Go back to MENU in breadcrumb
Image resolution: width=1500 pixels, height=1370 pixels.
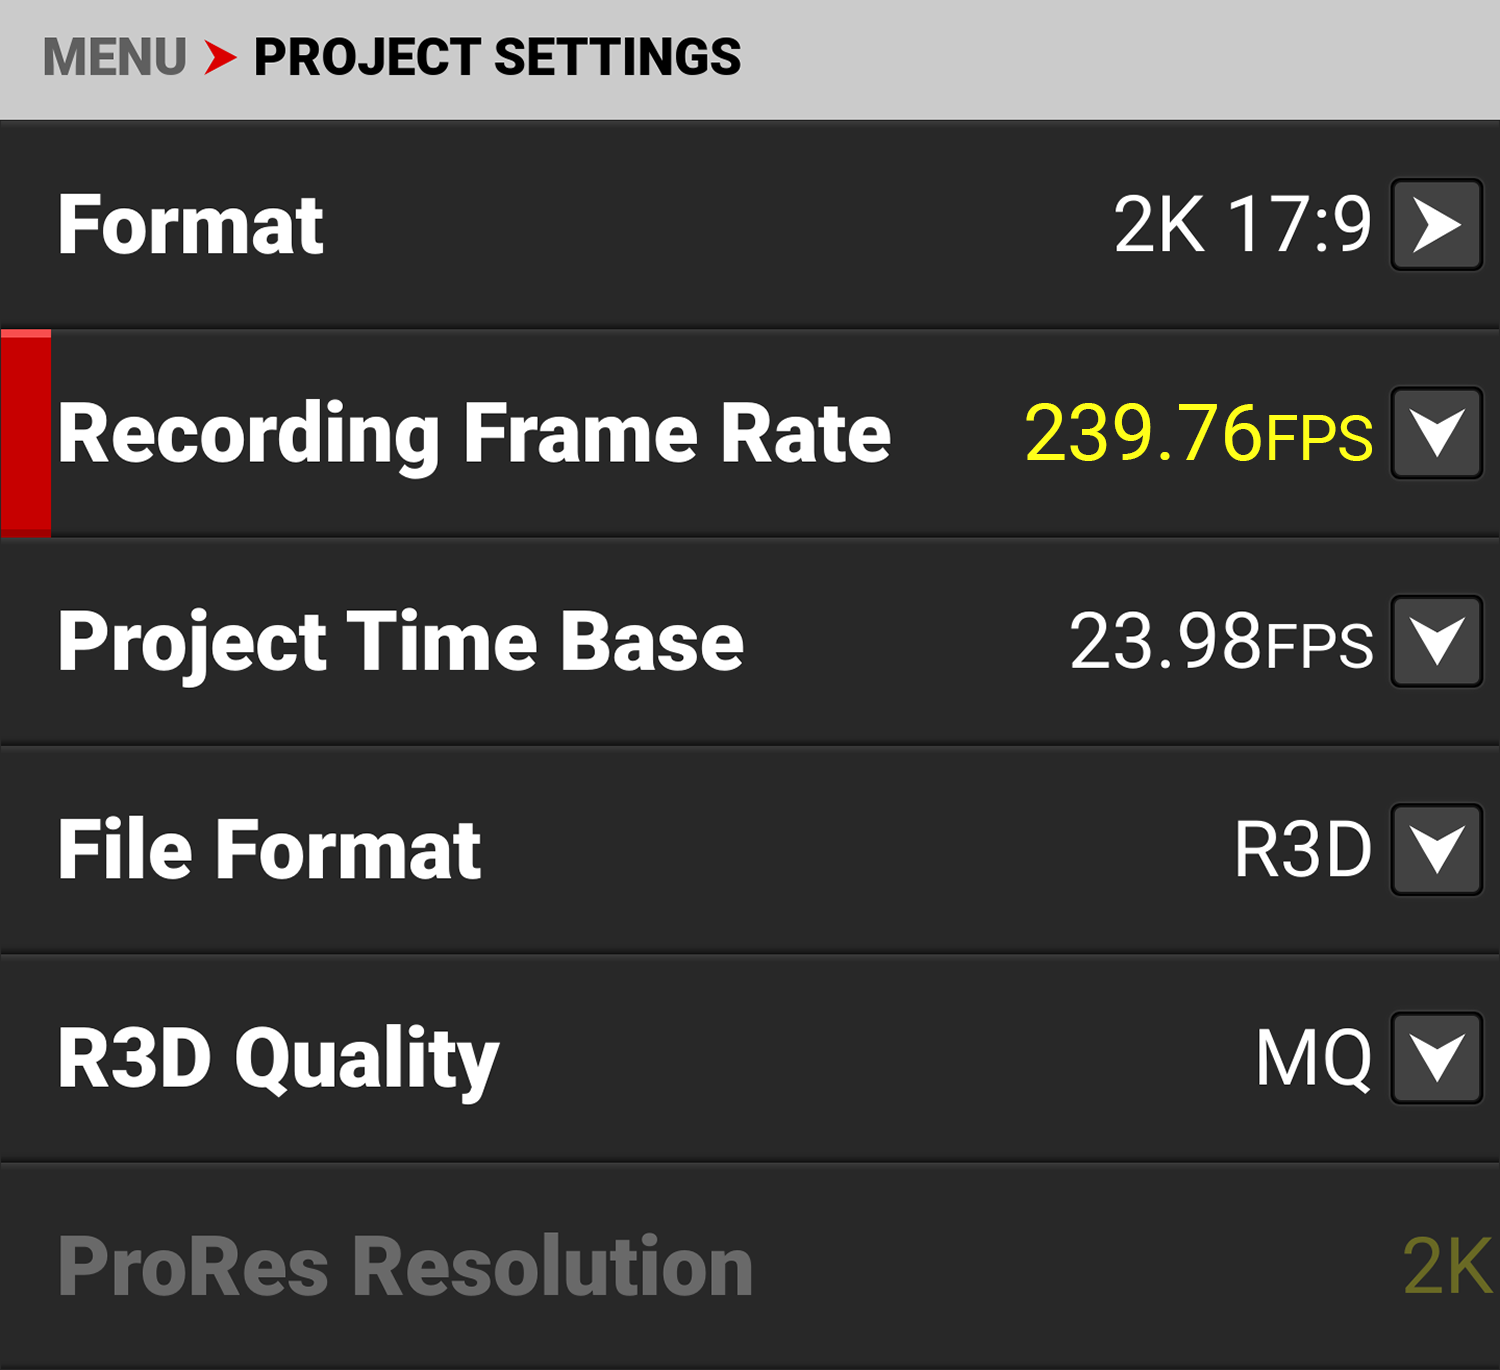coord(114,57)
